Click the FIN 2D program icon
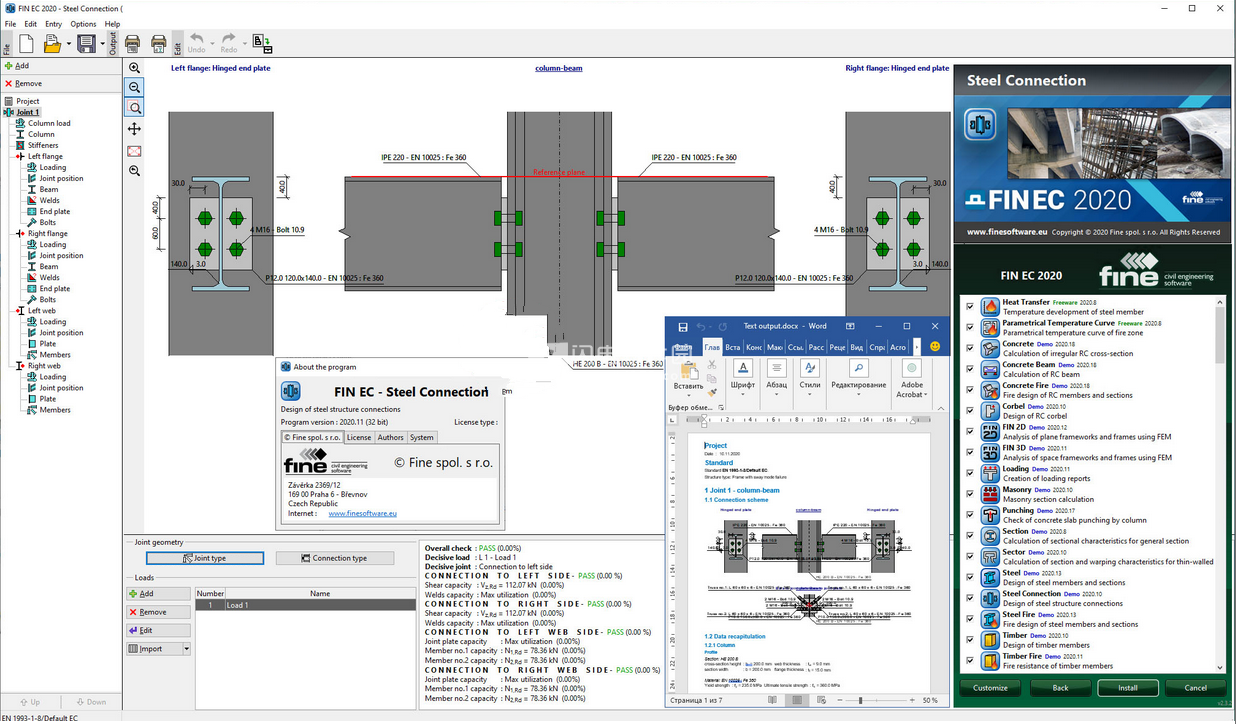This screenshot has height=724, width=1236. [990, 431]
